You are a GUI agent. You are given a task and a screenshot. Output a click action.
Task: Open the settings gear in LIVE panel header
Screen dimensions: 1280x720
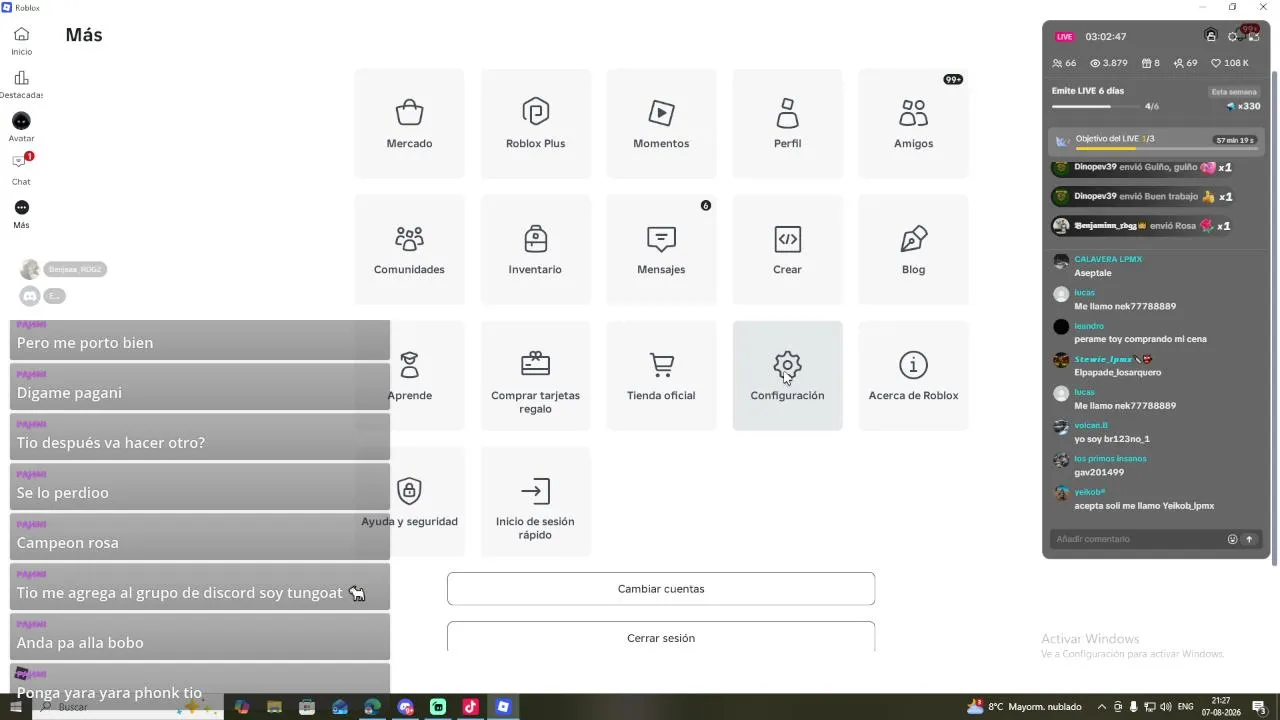1233,36
